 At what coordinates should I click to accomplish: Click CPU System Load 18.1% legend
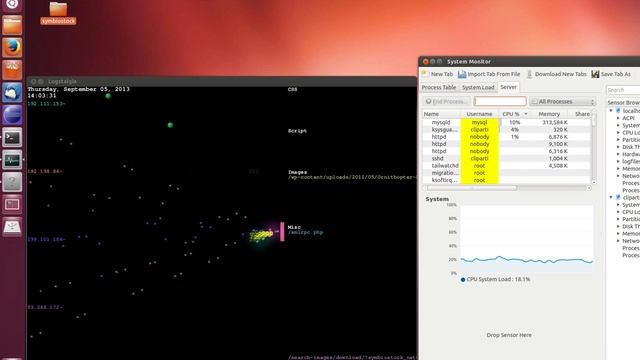tap(496, 280)
